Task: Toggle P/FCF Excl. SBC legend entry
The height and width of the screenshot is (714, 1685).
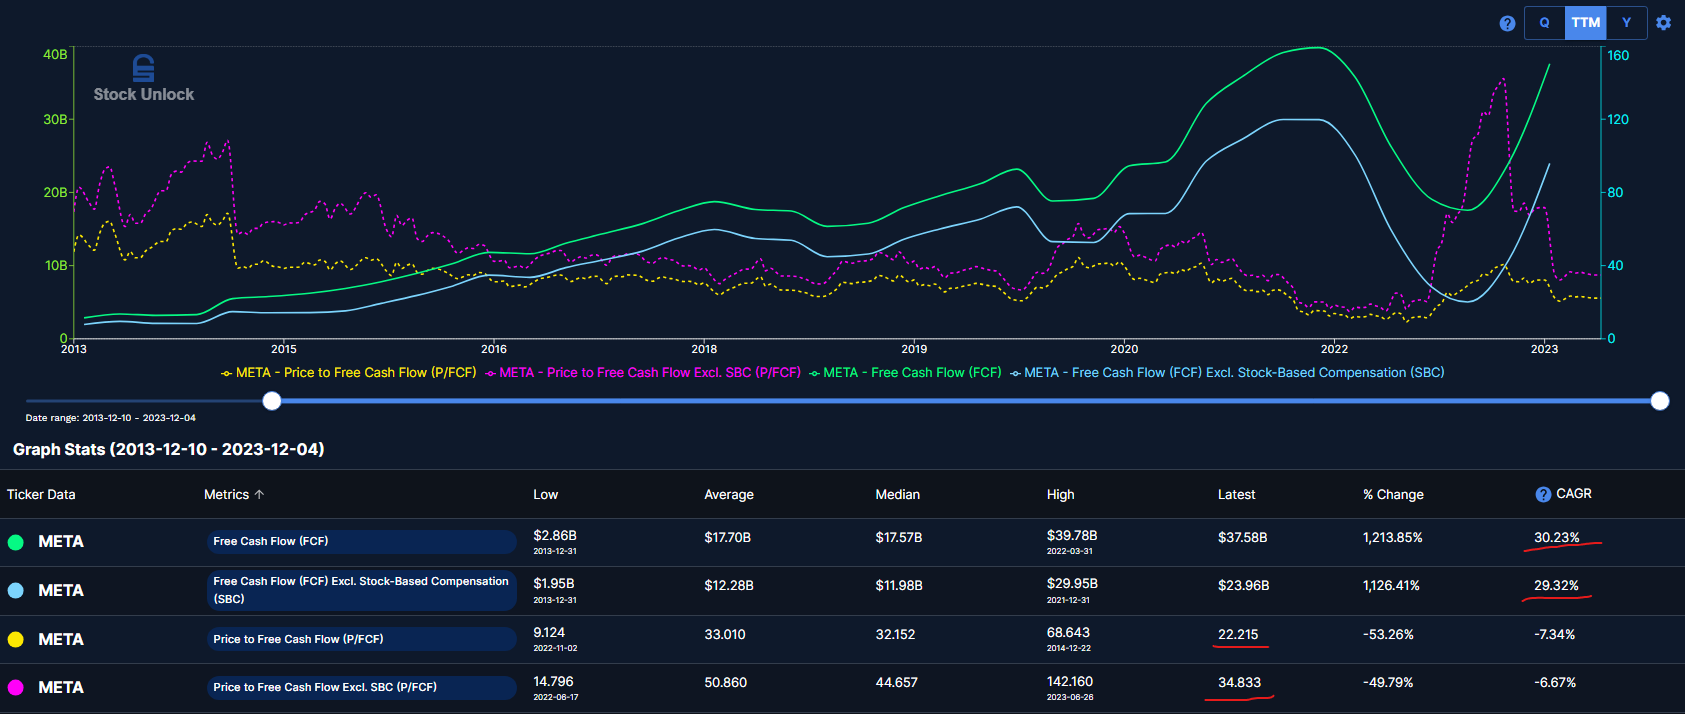Action: pos(643,372)
